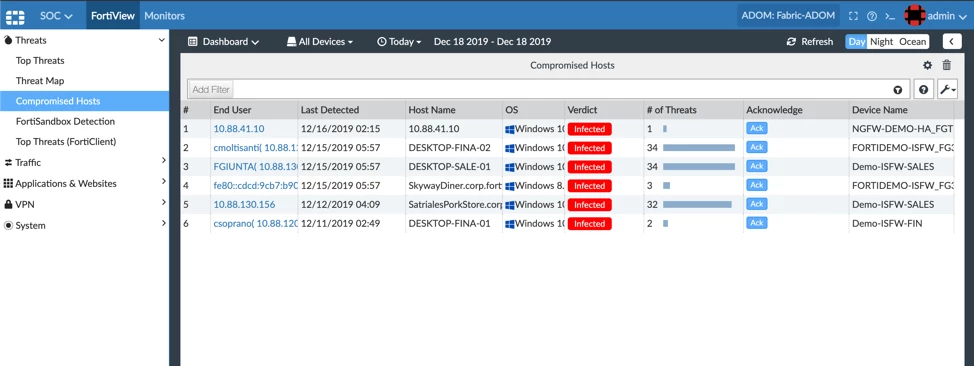Click Windows OS icon in DESKTOP-FINA-01 row
The image size is (974, 366).
pos(511,224)
